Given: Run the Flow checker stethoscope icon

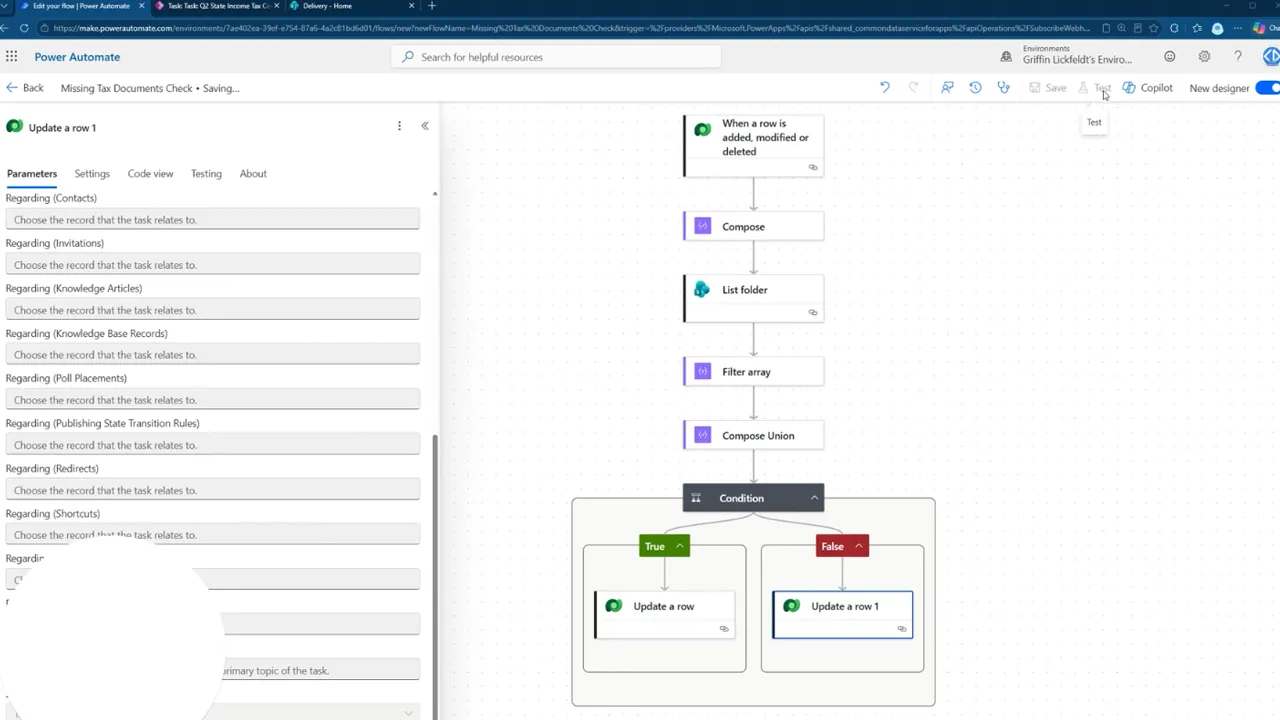Looking at the screenshot, I should (x=1003, y=88).
